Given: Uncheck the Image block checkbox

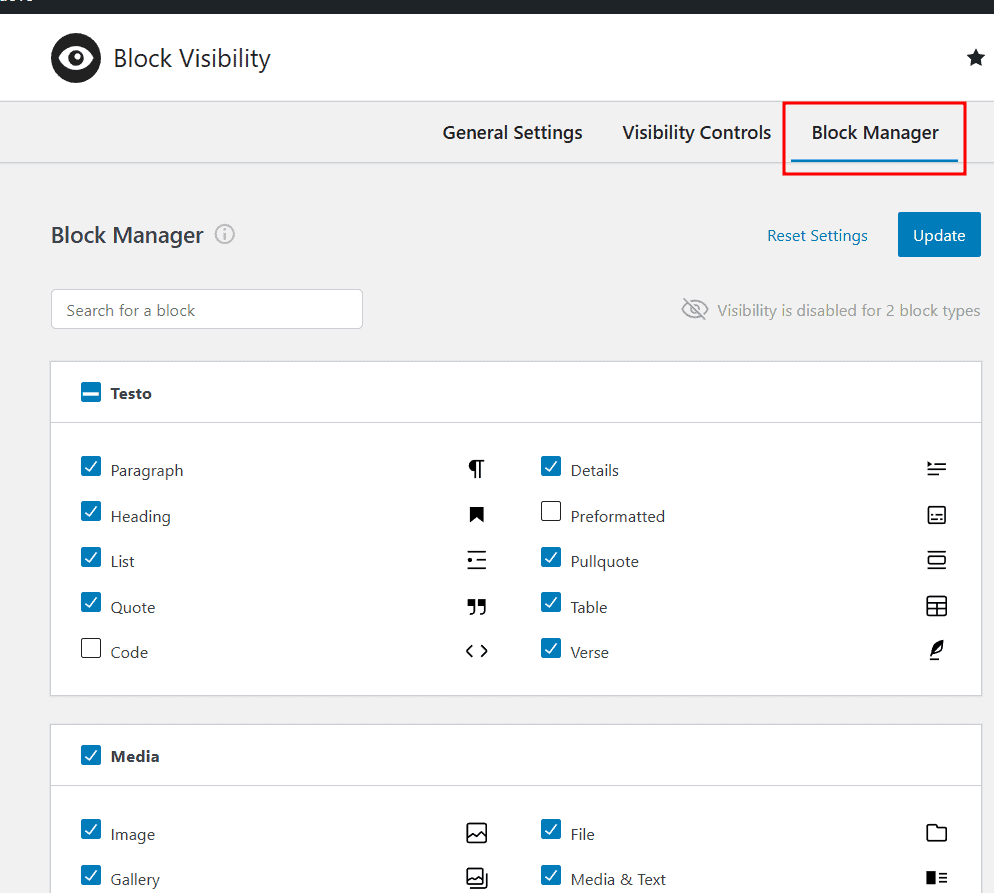Looking at the screenshot, I should [91, 829].
